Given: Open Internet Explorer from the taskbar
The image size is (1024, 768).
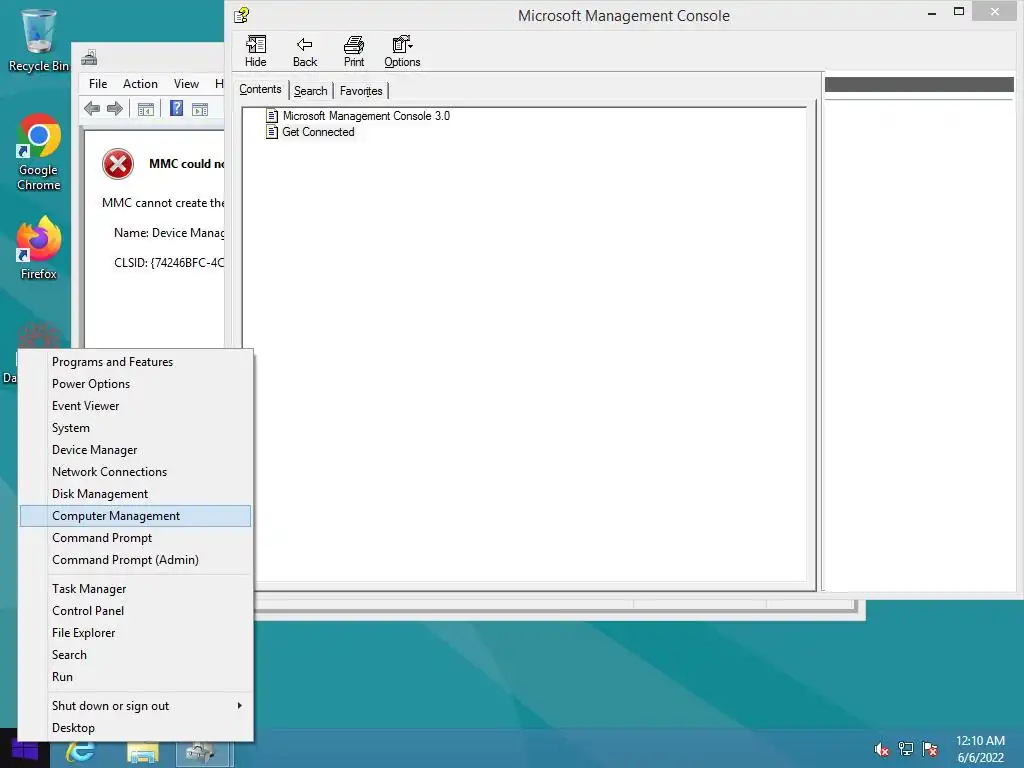Looking at the screenshot, I should [x=81, y=752].
